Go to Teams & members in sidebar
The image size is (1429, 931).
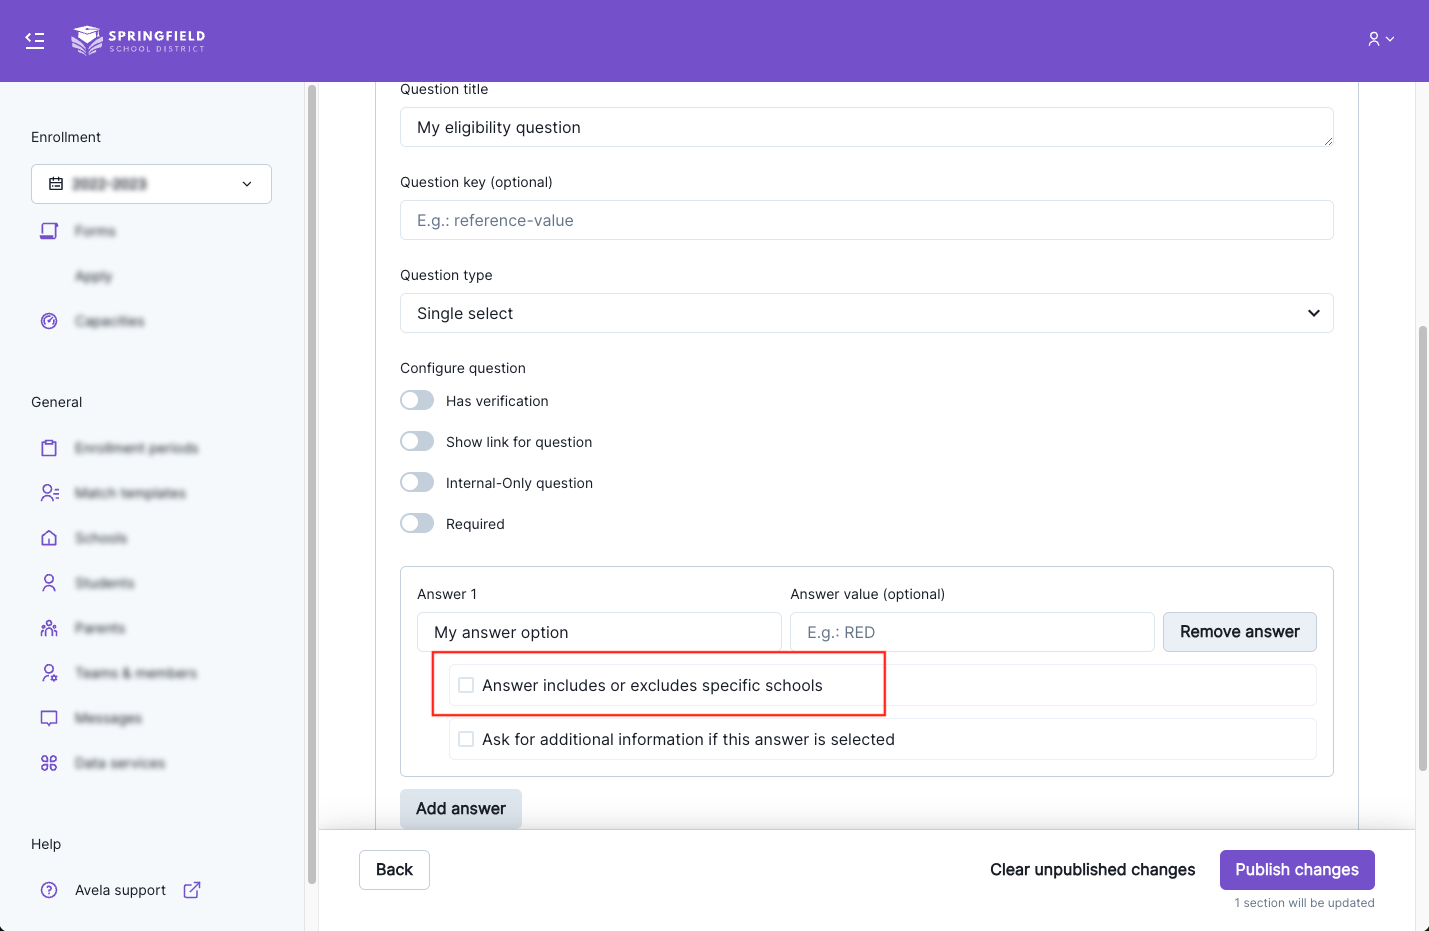click(x=135, y=673)
